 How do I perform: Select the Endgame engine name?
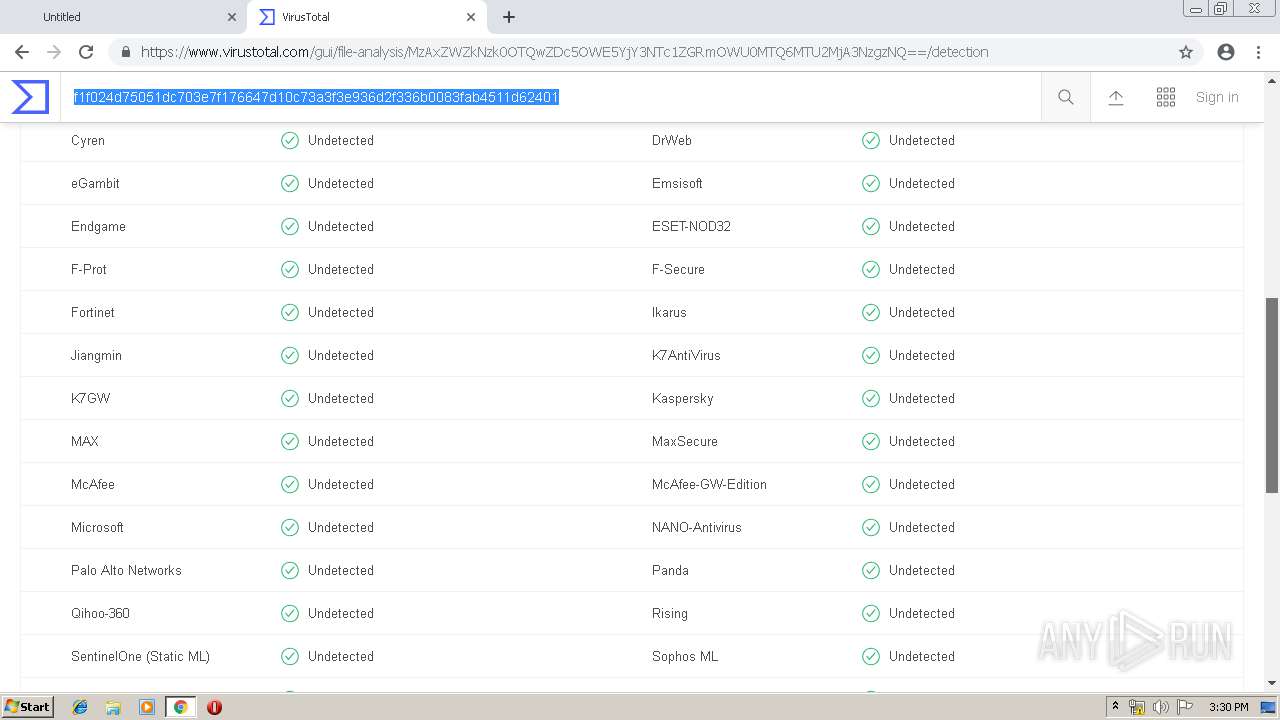coord(98,226)
